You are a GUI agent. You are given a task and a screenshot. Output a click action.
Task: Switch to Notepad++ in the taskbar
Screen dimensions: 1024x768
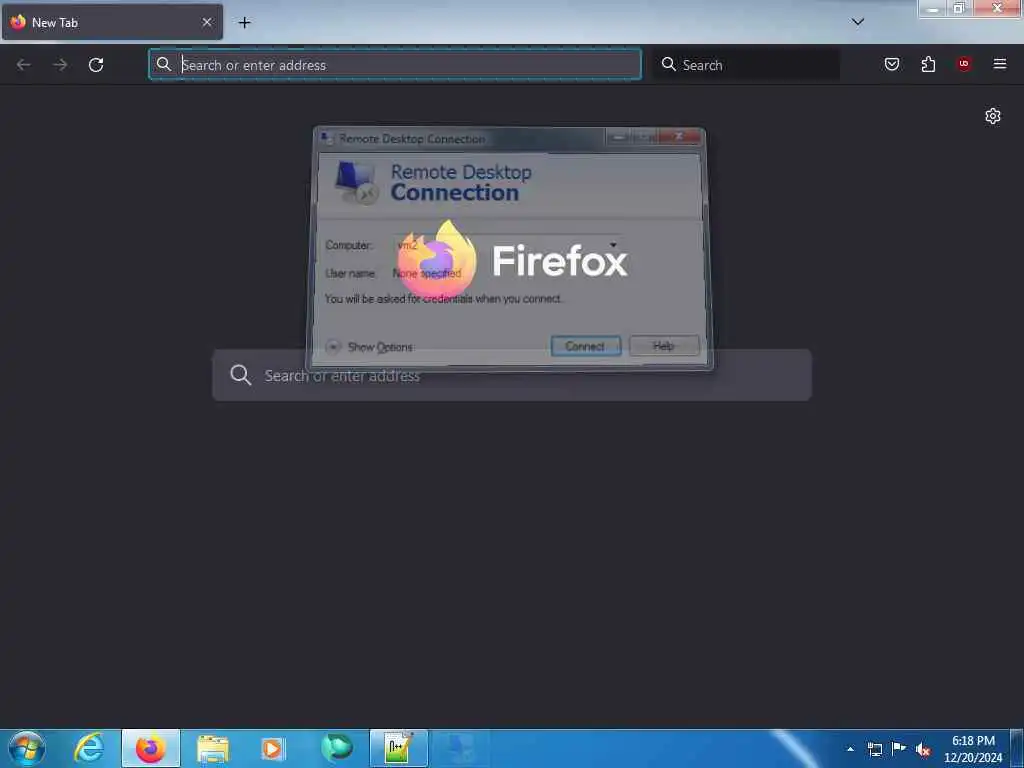click(x=399, y=748)
